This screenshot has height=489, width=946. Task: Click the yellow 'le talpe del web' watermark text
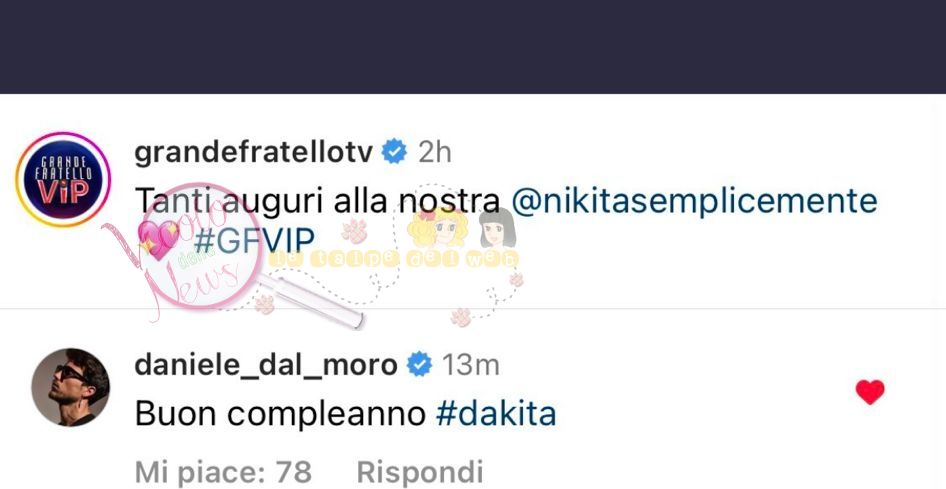coord(393,259)
